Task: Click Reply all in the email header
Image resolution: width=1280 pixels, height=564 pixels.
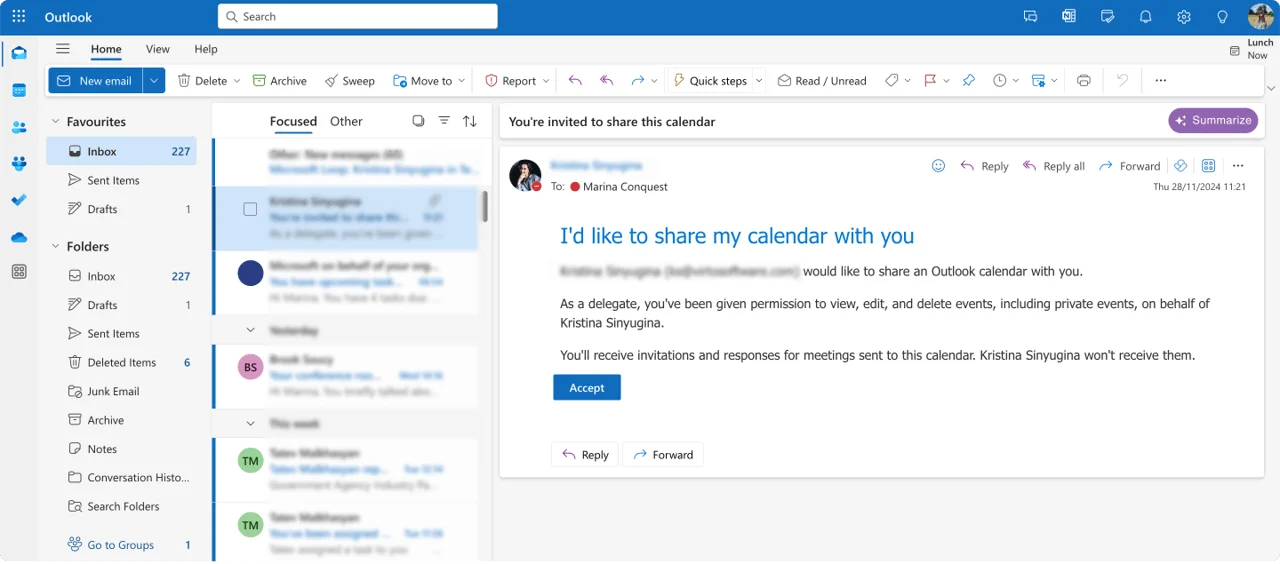Action: [x=1054, y=166]
